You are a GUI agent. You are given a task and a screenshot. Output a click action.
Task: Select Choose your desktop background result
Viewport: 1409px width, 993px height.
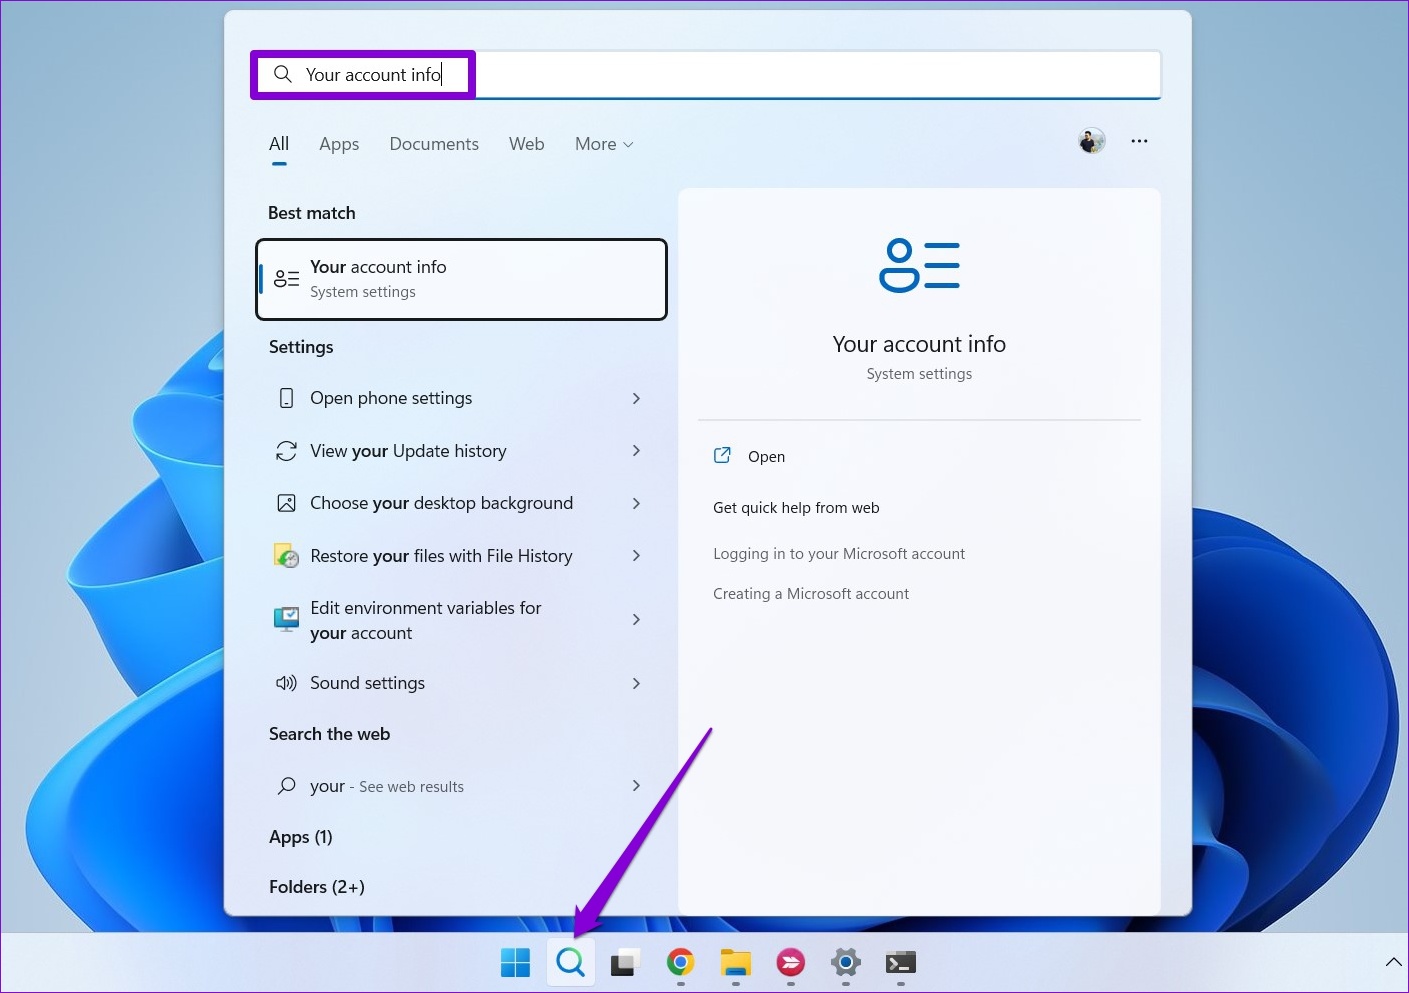461,503
